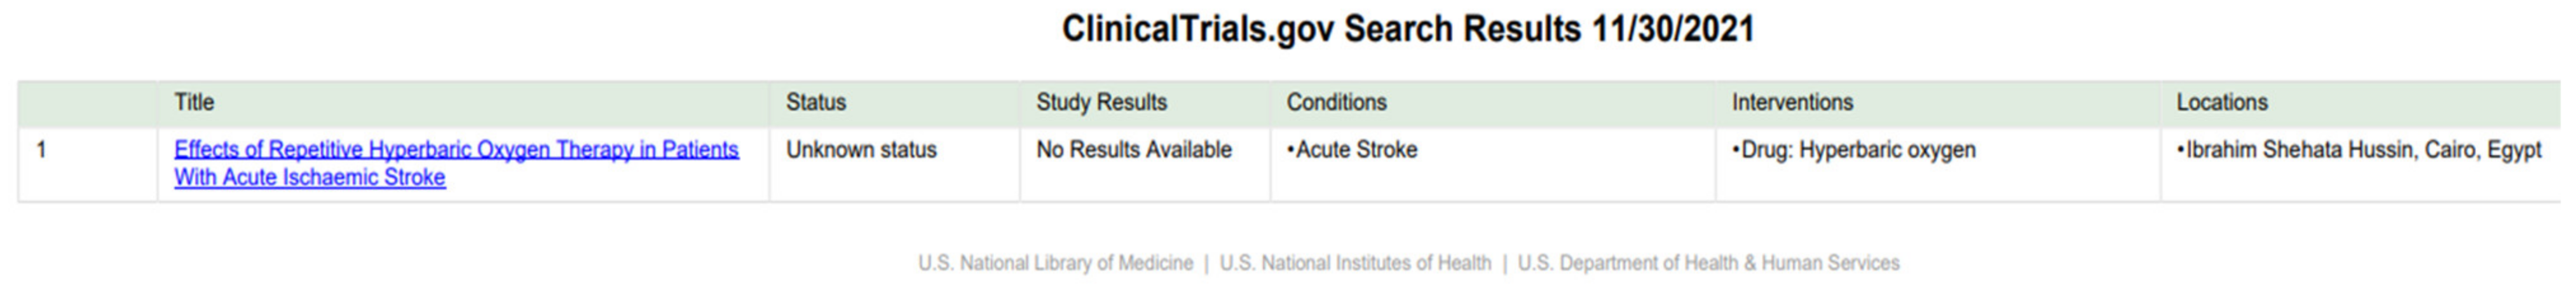2576x288 pixels.
Task: Click the Conditions column header
Action: [1336, 102]
